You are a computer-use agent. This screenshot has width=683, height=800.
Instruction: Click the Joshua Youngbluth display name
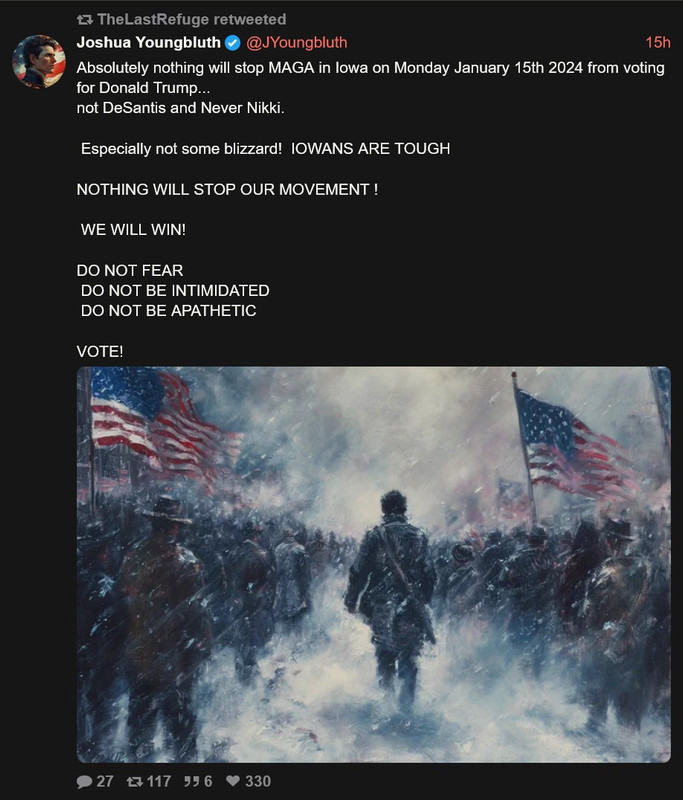tap(148, 42)
